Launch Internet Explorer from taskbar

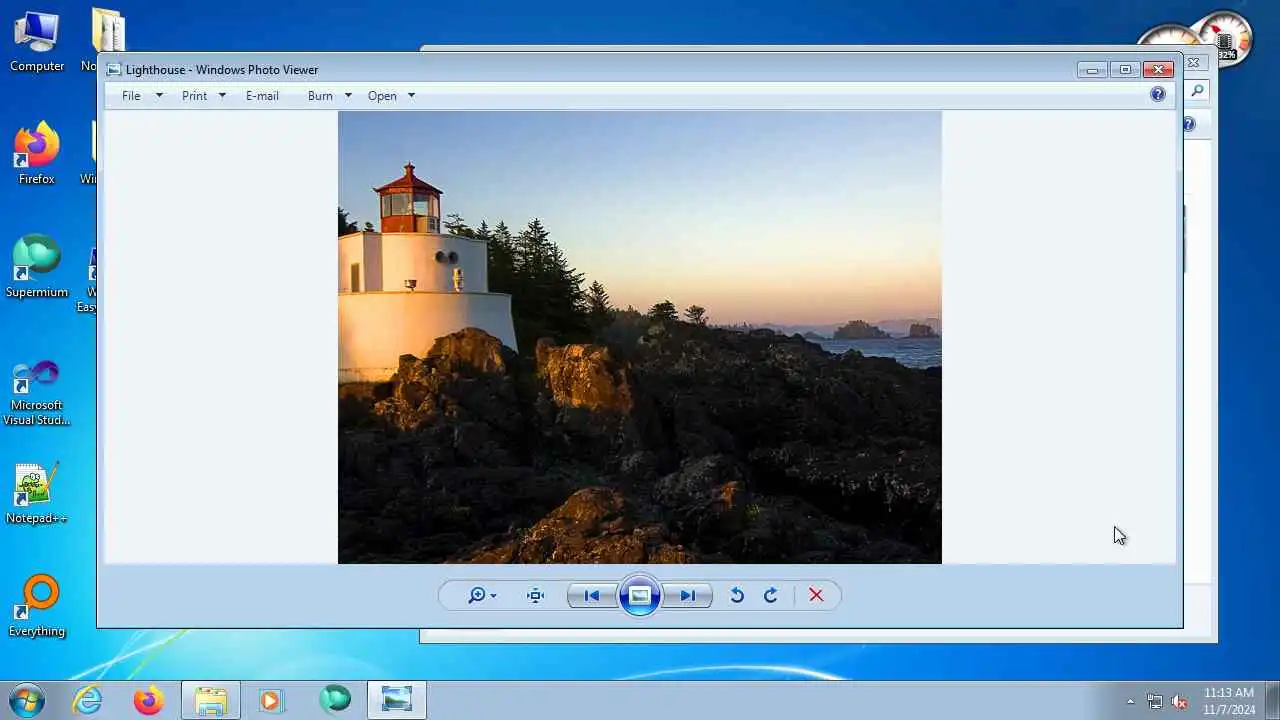88,700
